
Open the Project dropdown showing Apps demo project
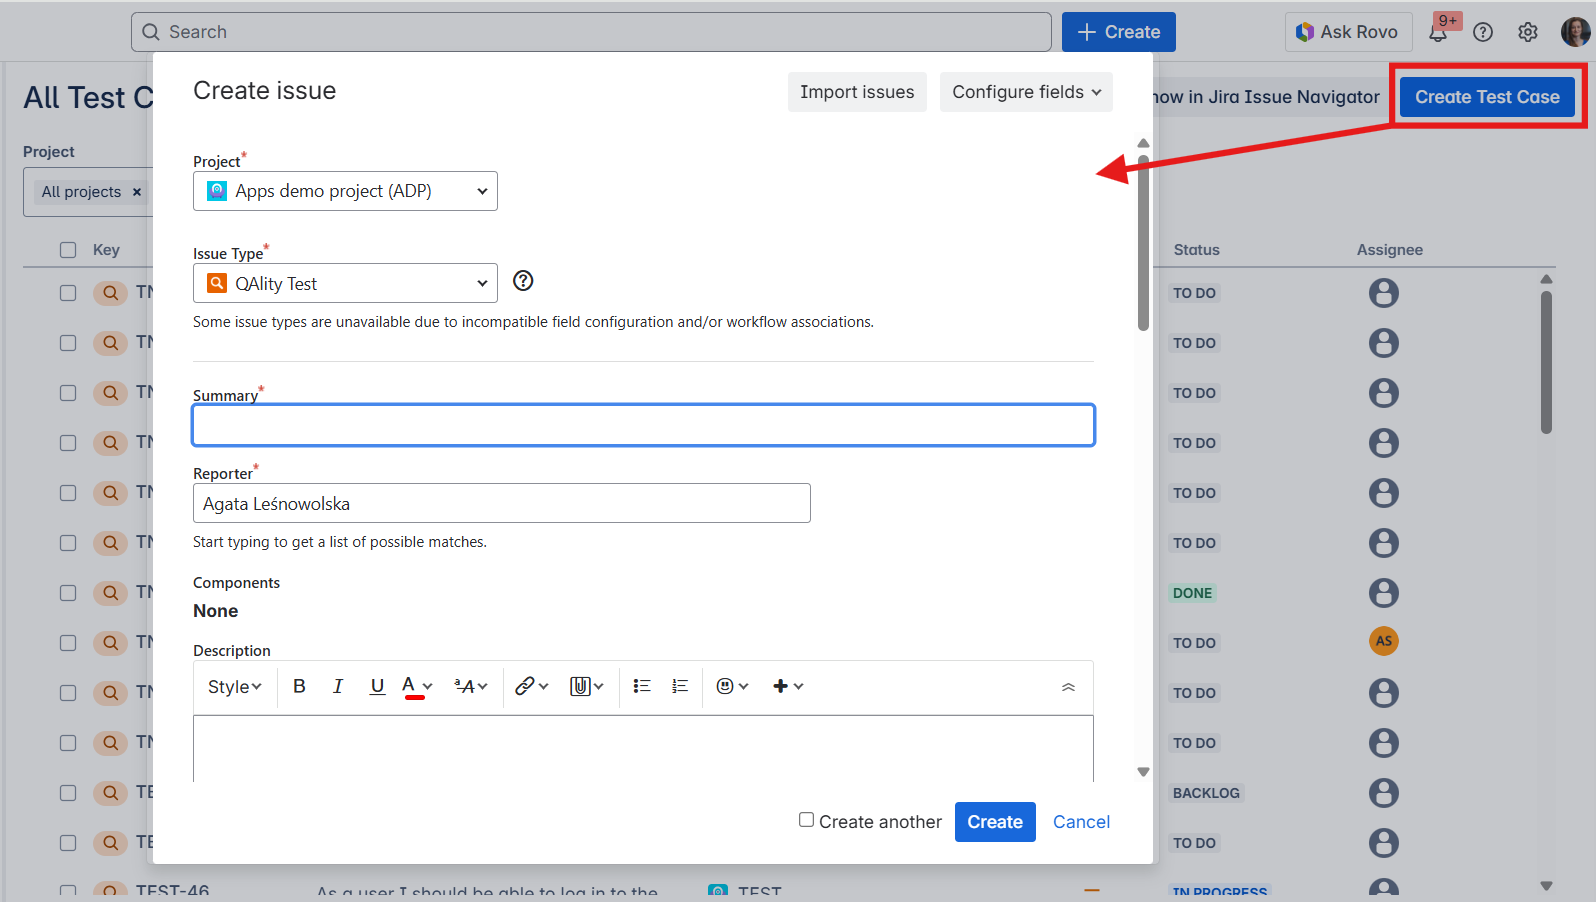pos(345,191)
